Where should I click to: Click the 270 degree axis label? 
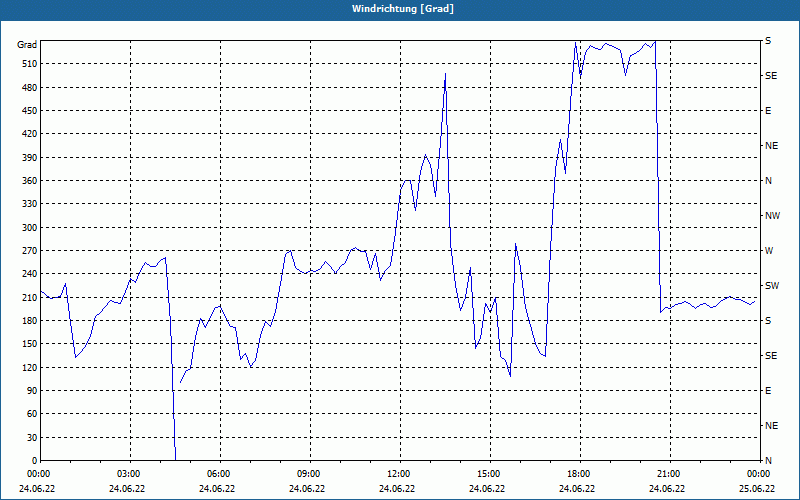point(30,251)
